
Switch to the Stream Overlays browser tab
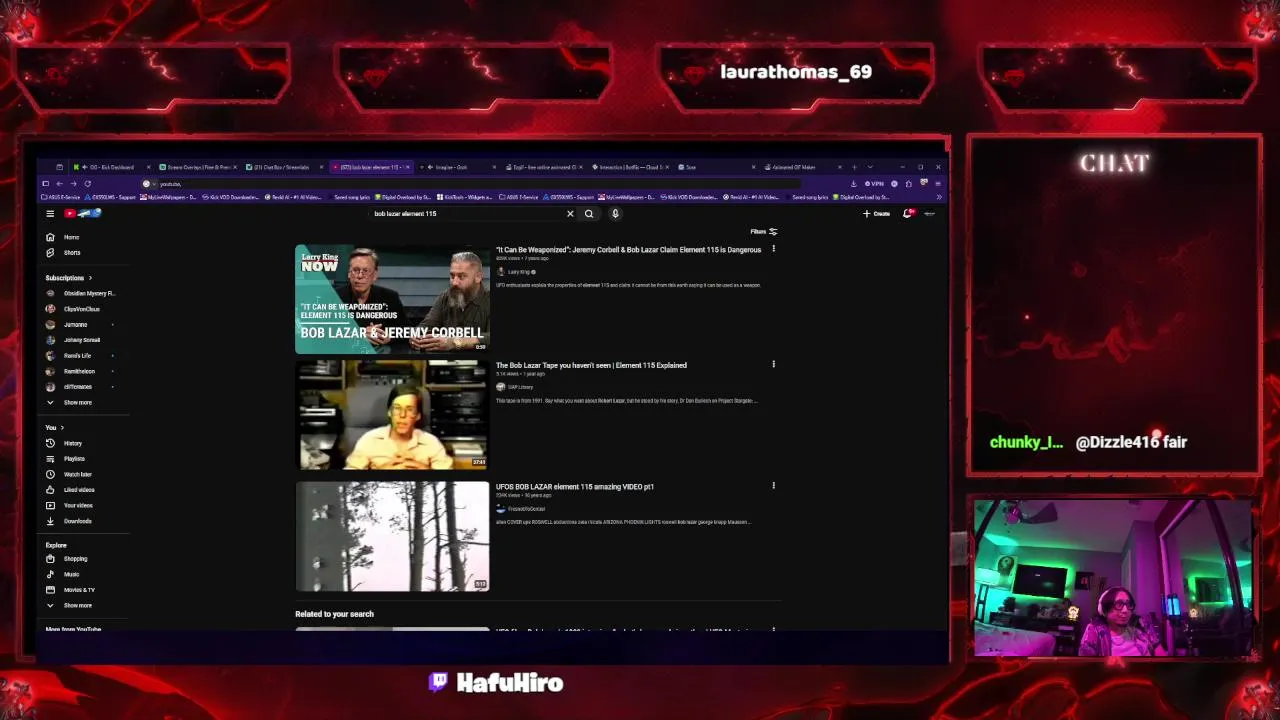197,167
